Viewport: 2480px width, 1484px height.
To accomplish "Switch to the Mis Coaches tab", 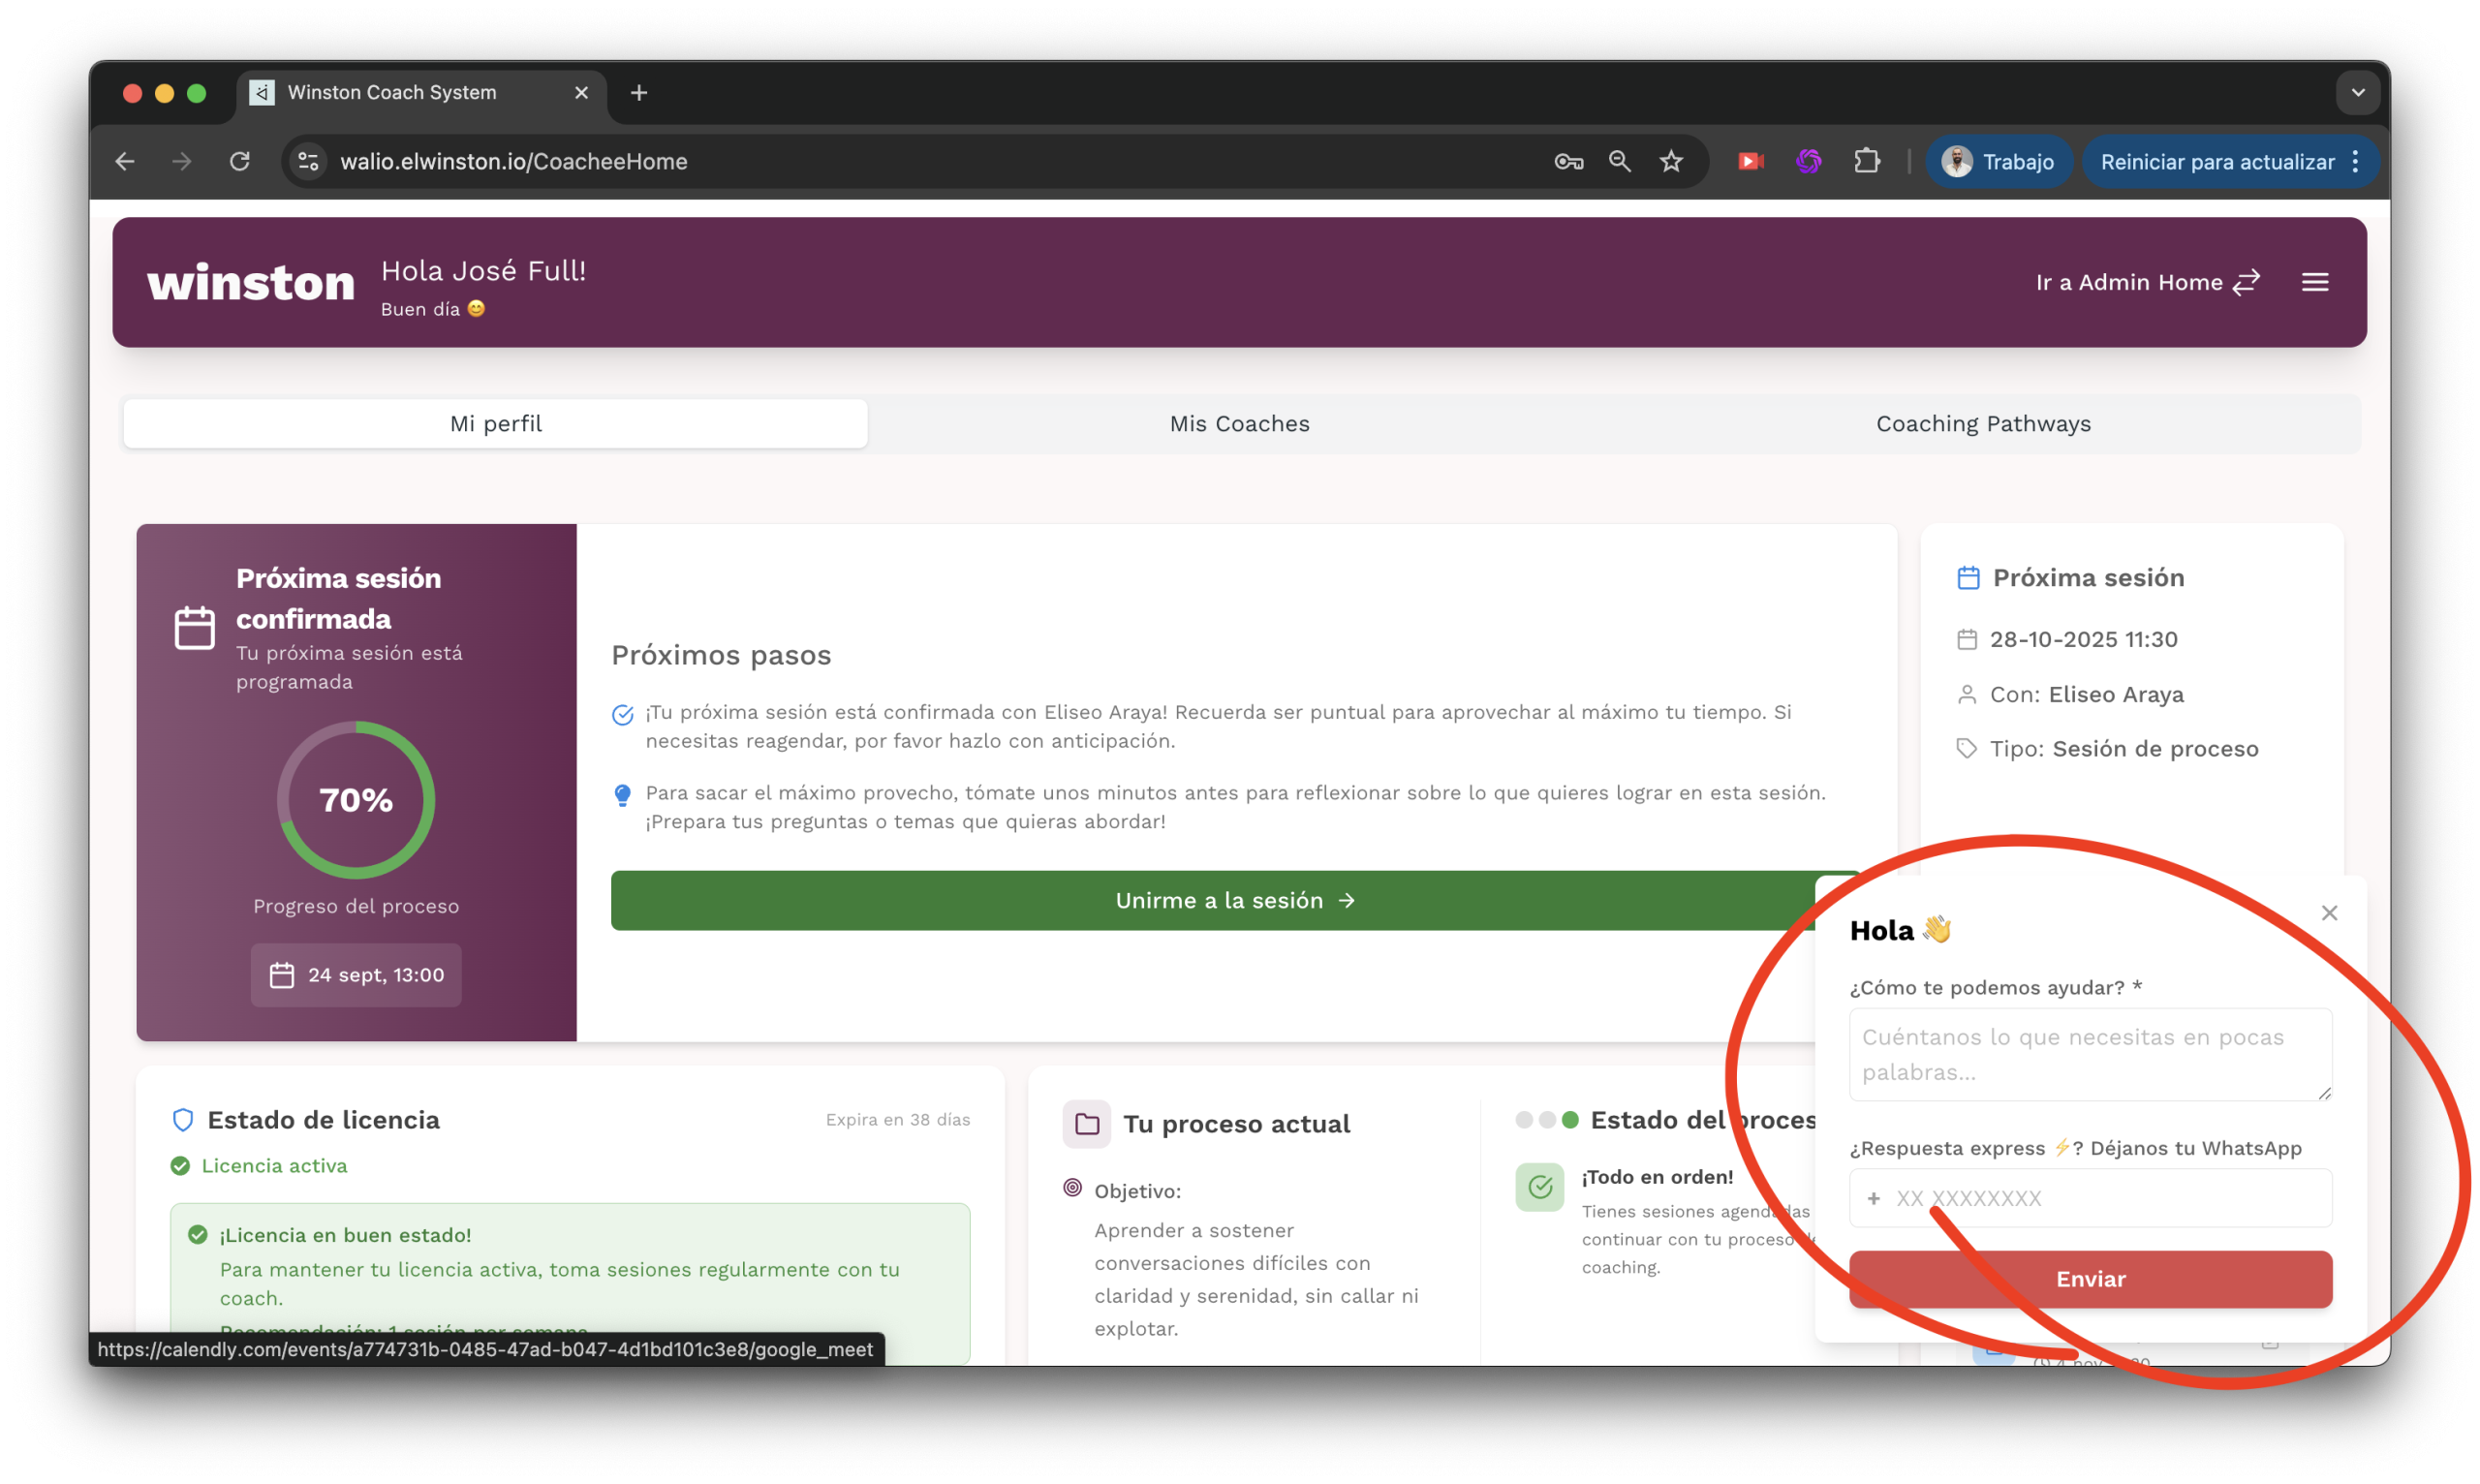I will tap(1239, 424).
